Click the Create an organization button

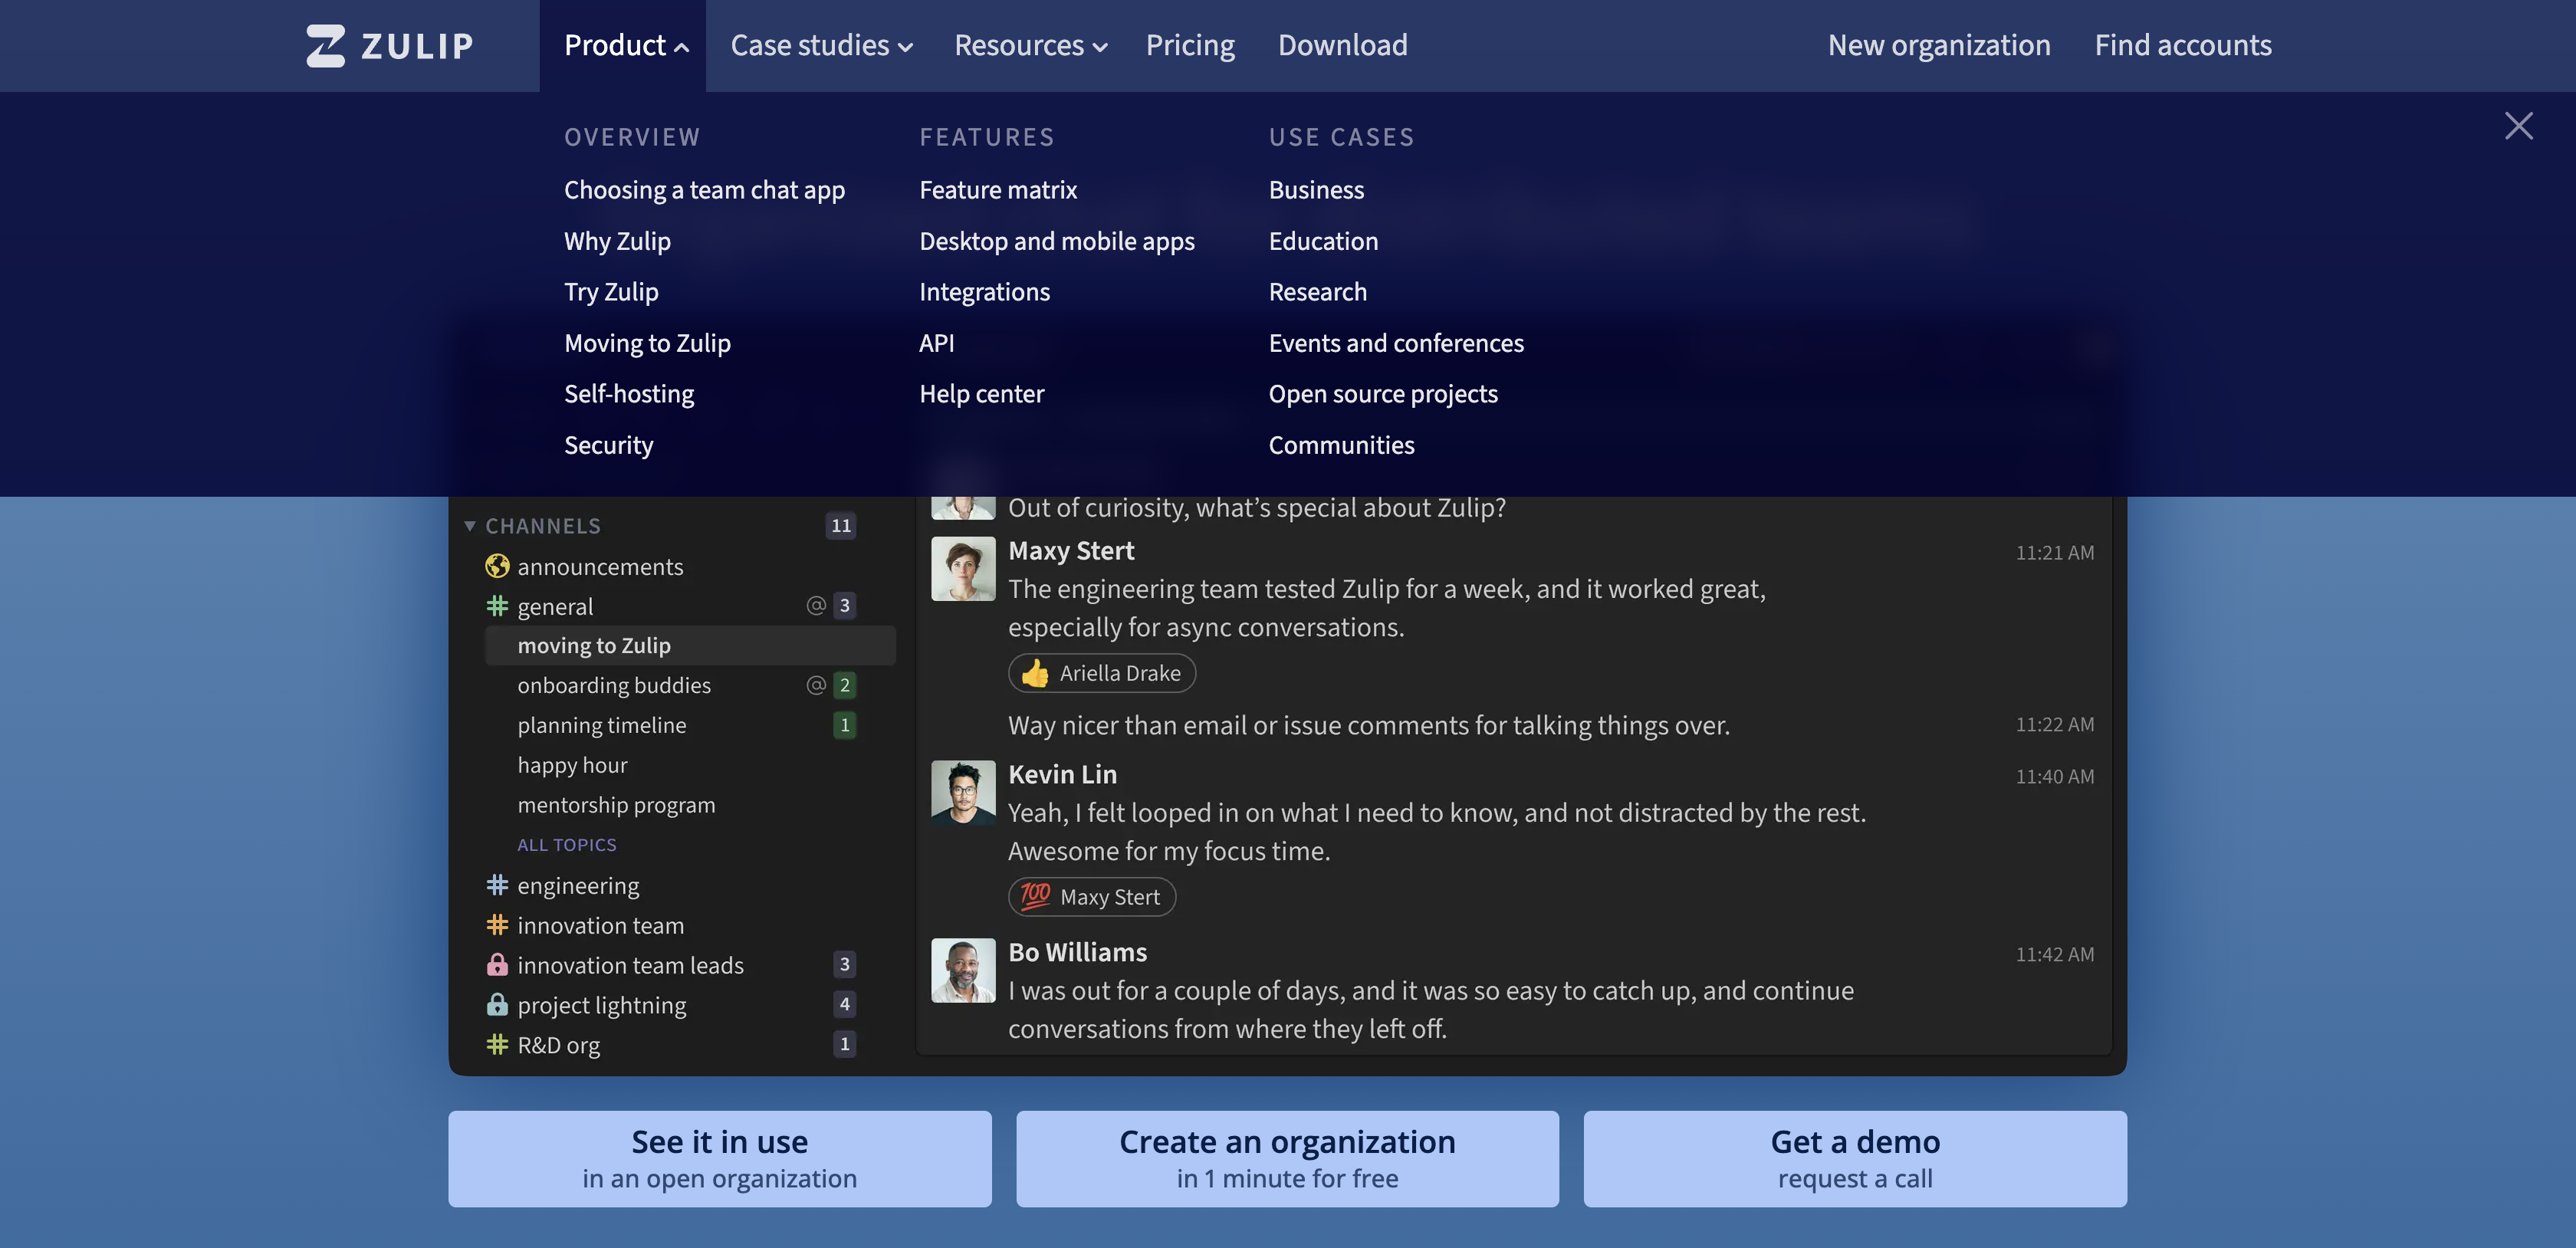point(1286,1158)
